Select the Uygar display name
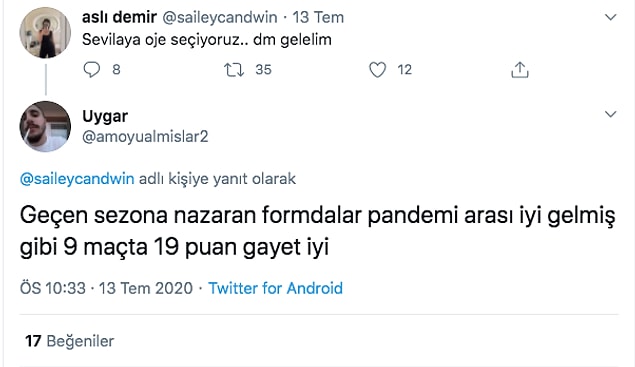This screenshot has width=635, height=367. coord(105,117)
